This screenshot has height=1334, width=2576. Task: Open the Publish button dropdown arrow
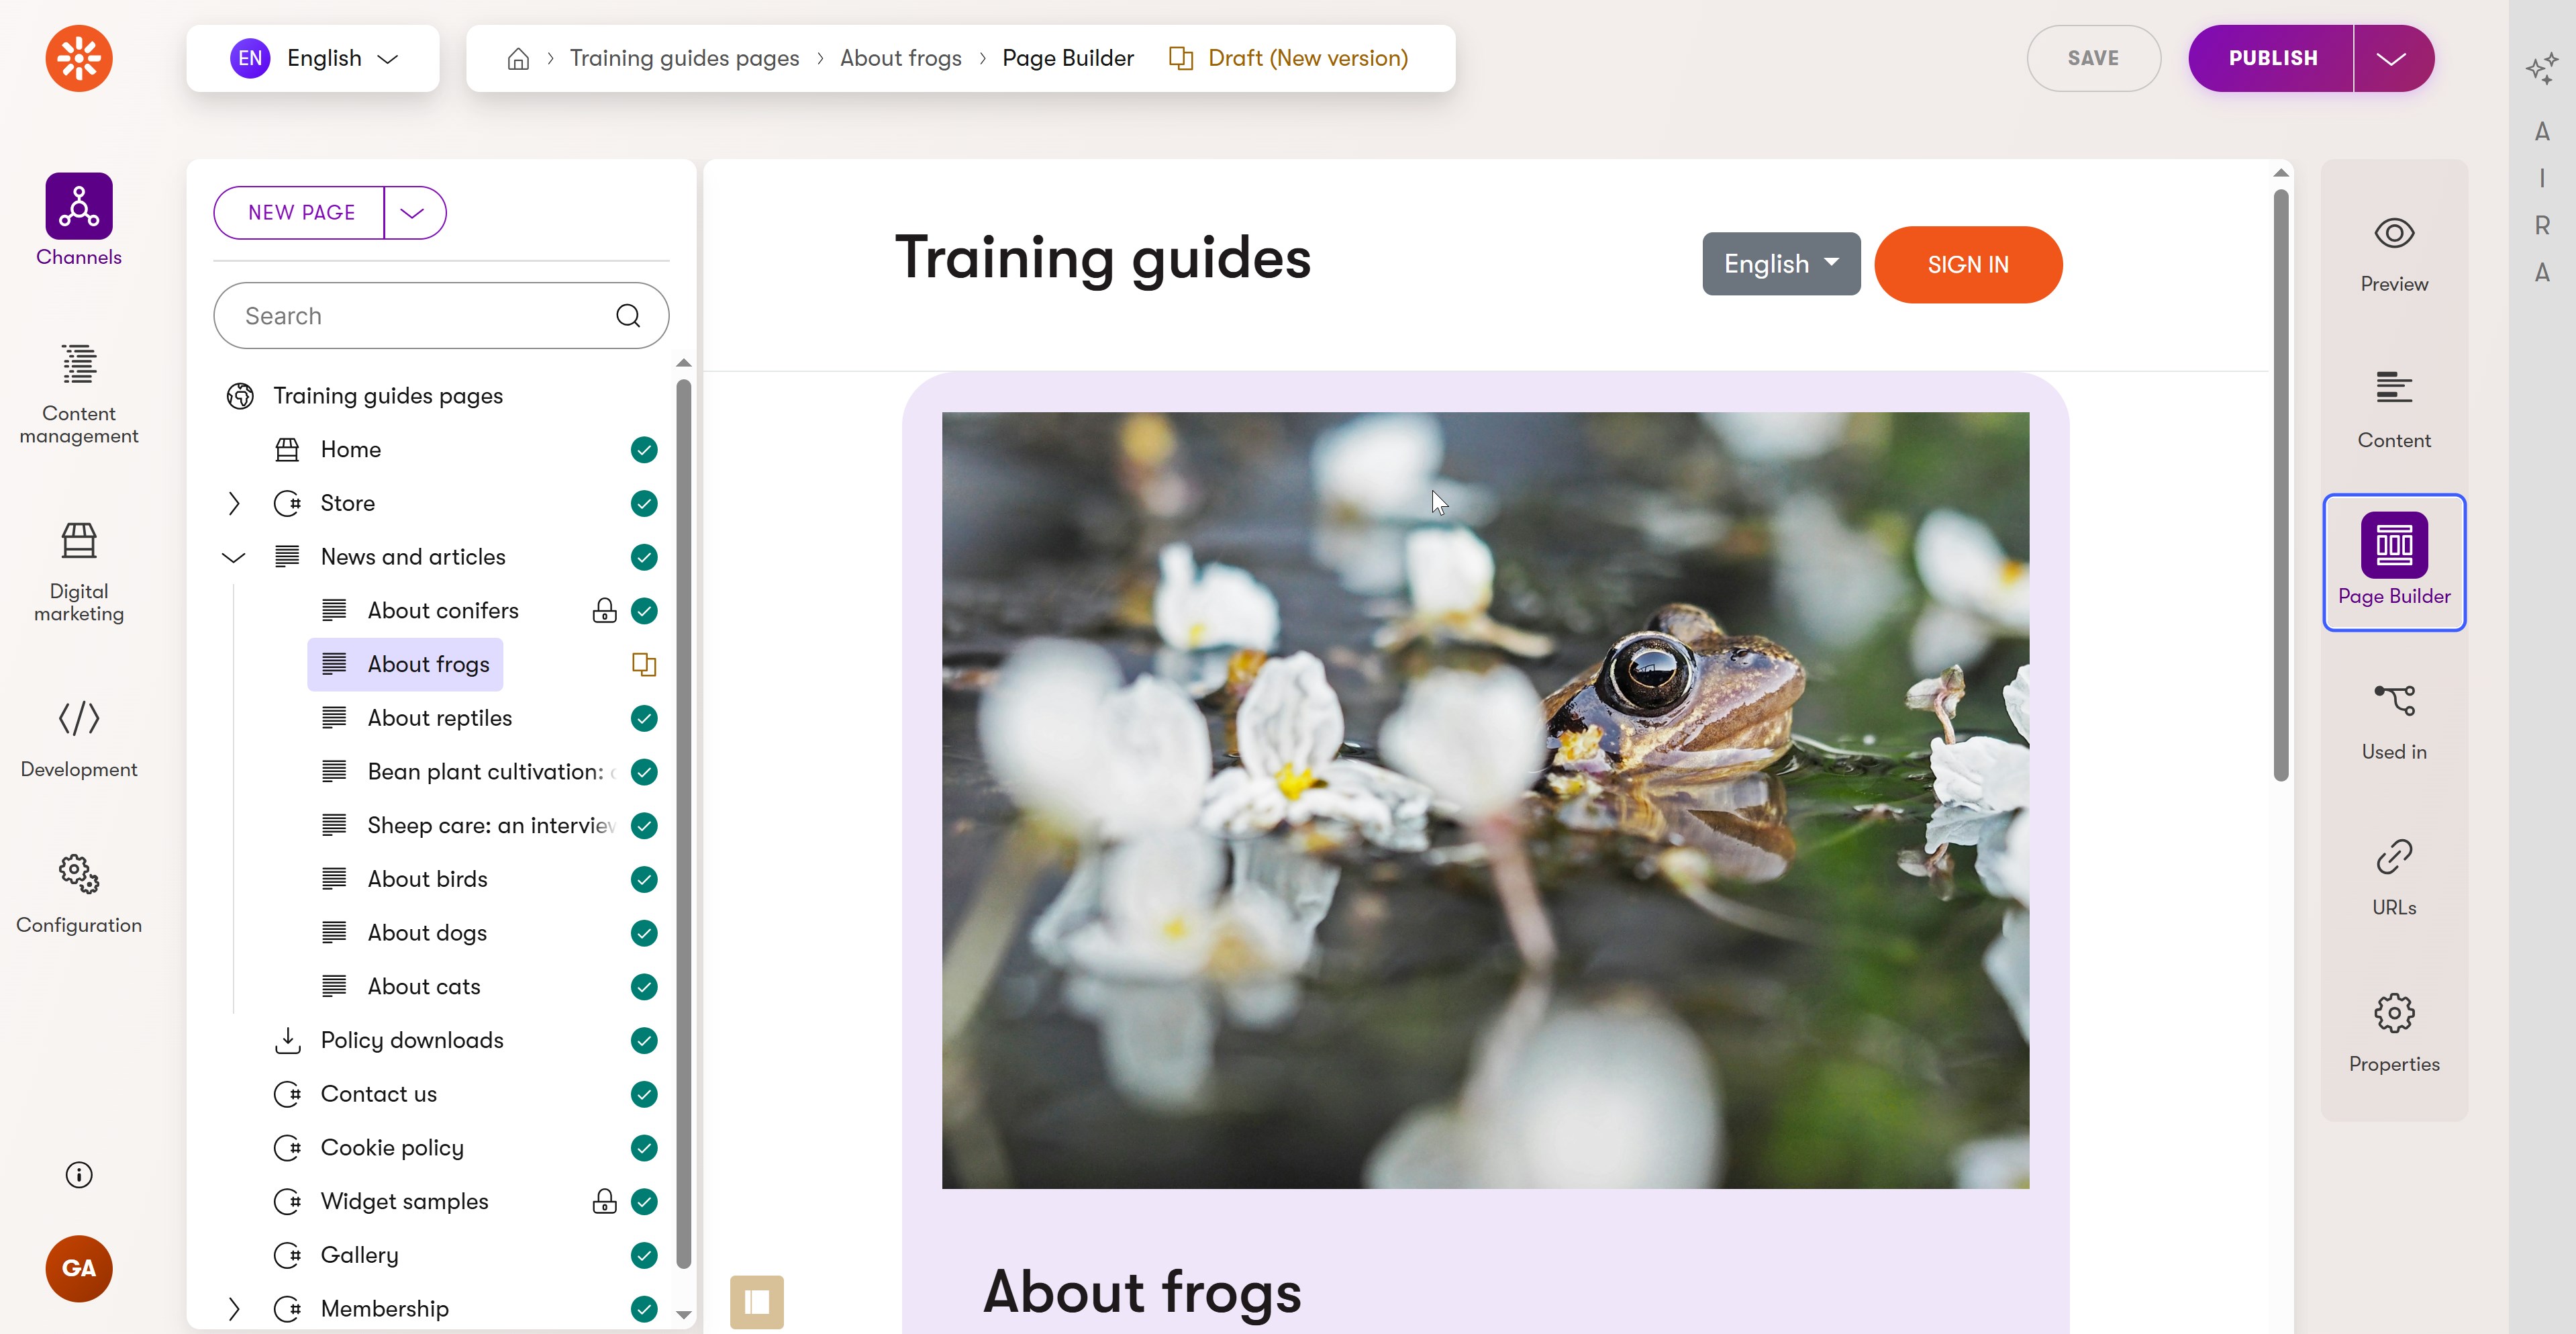[x=2392, y=59]
